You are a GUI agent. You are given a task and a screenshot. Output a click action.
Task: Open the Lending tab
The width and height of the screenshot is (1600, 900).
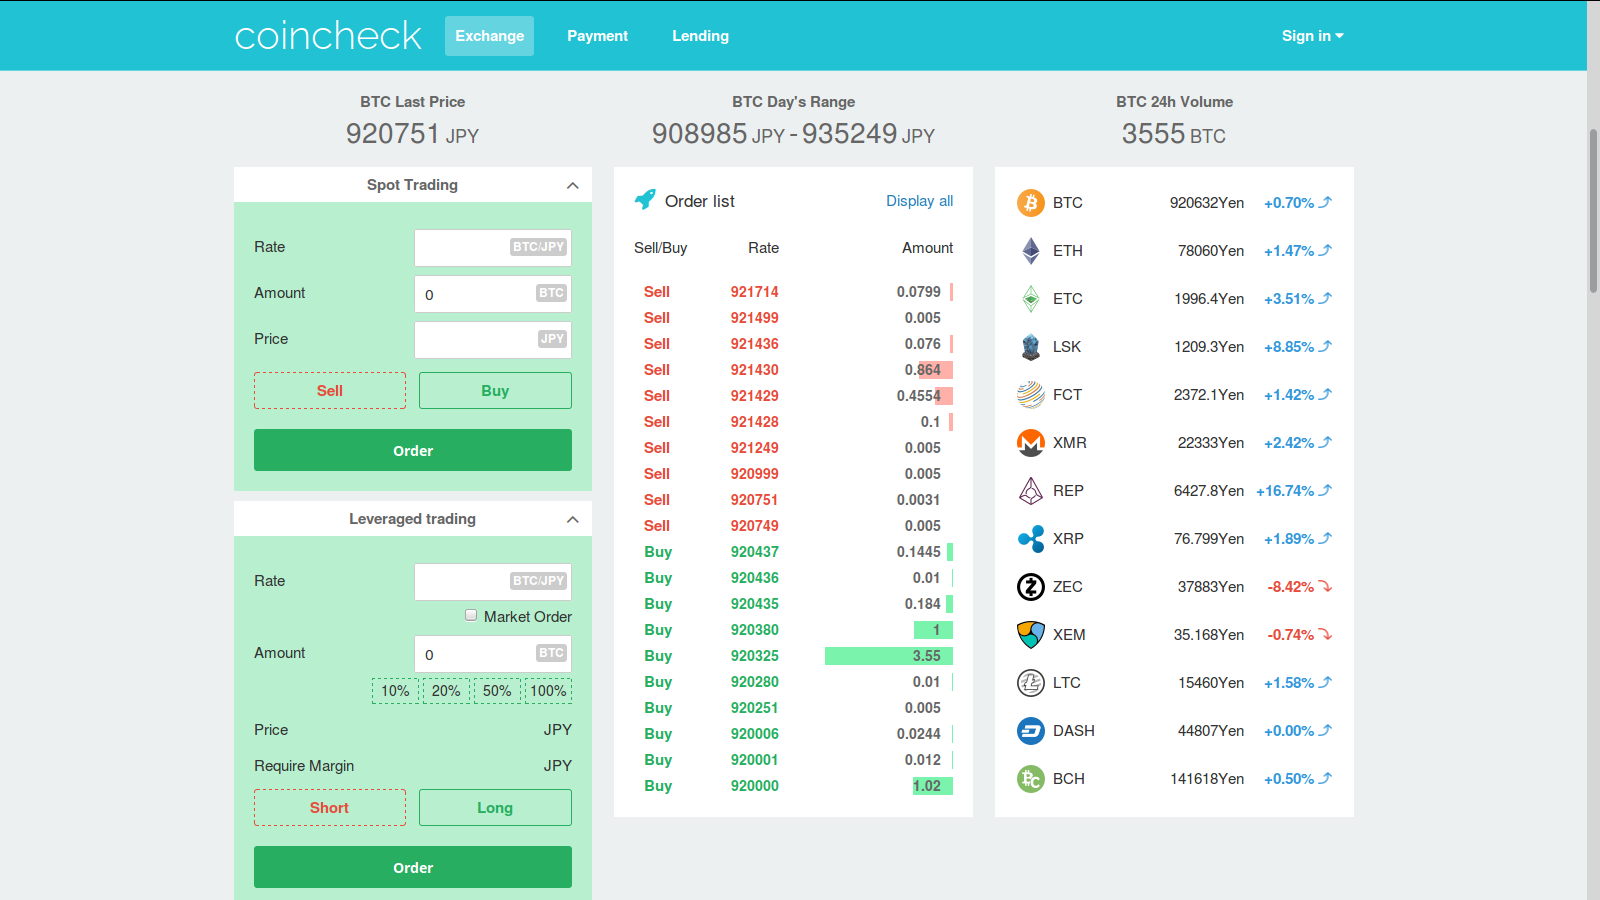(x=700, y=36)
